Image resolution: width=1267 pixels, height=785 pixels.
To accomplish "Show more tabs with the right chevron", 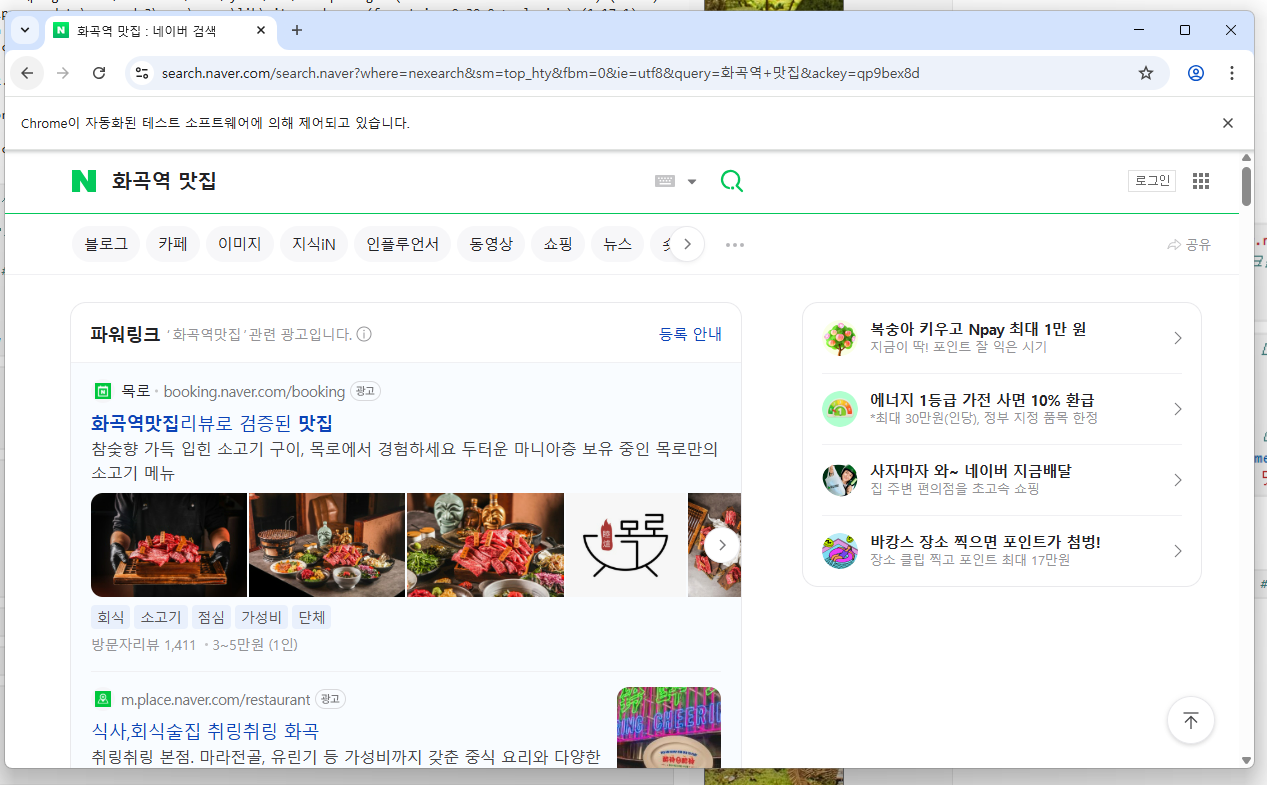I will tap(687, 244).
